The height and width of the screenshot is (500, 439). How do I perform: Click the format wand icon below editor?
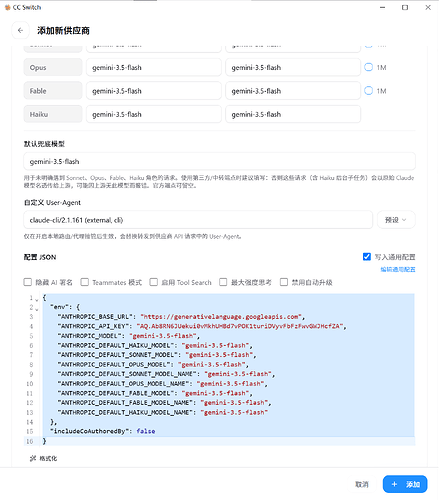pyautogui.click(x=33, y=458)
